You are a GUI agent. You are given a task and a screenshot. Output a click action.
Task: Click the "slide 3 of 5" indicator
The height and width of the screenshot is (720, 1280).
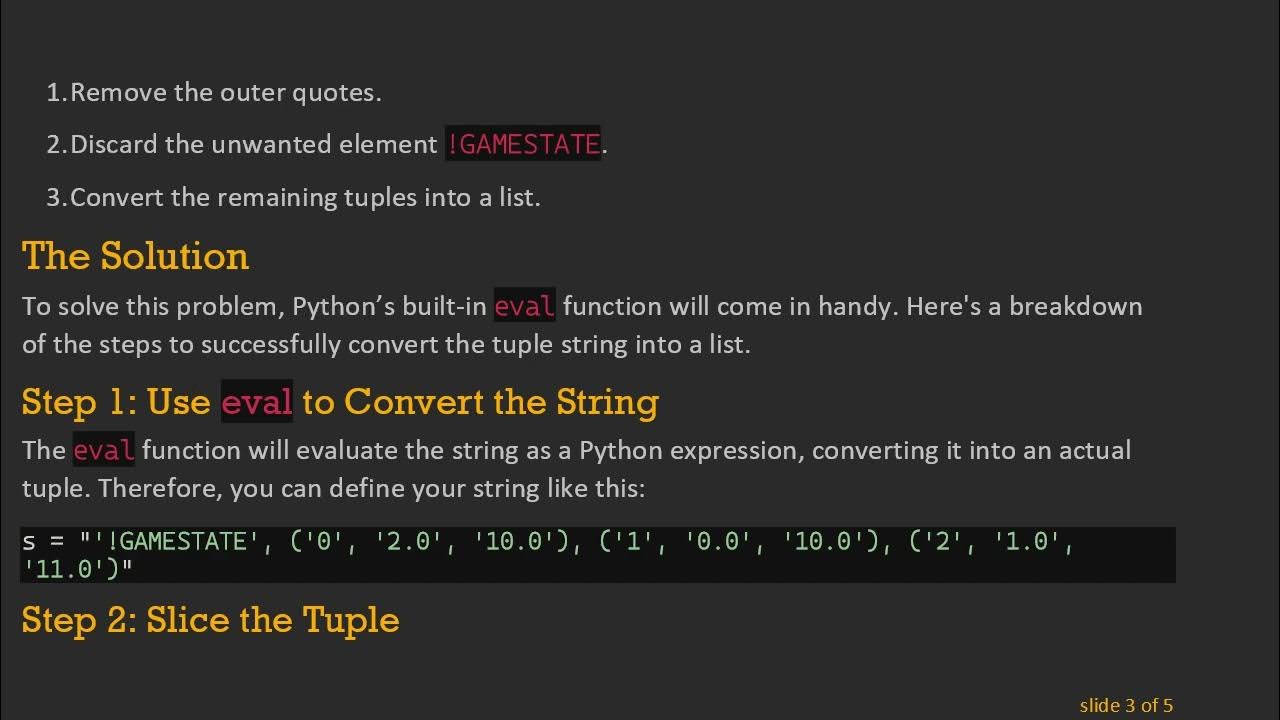(1126, 705)
